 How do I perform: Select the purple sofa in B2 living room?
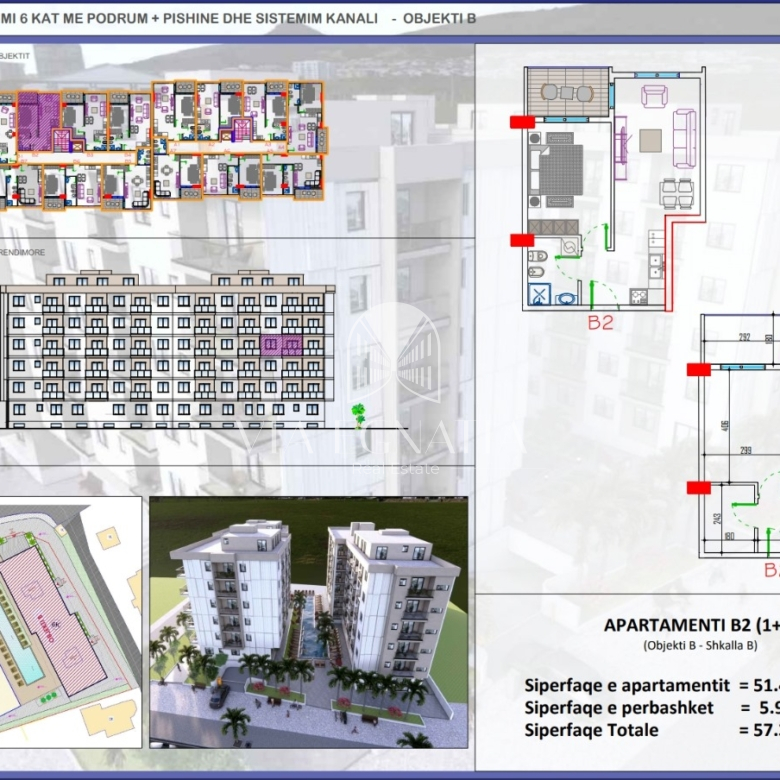[x=685, y=139]
